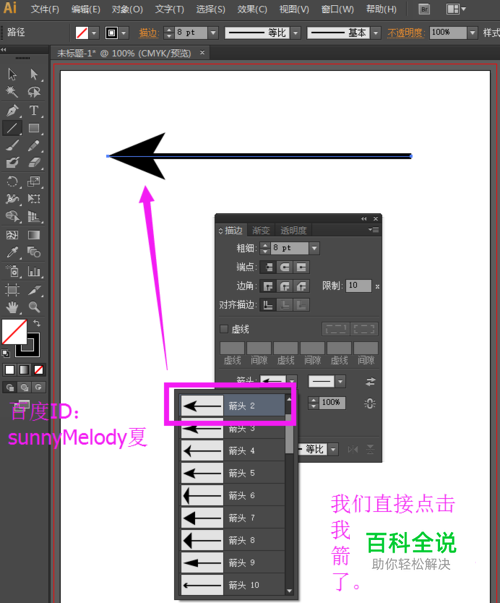The height and width of the screenshot is (603, 500).
Task: Swap fill and stroke colors
Action: (x=37, y=323)
